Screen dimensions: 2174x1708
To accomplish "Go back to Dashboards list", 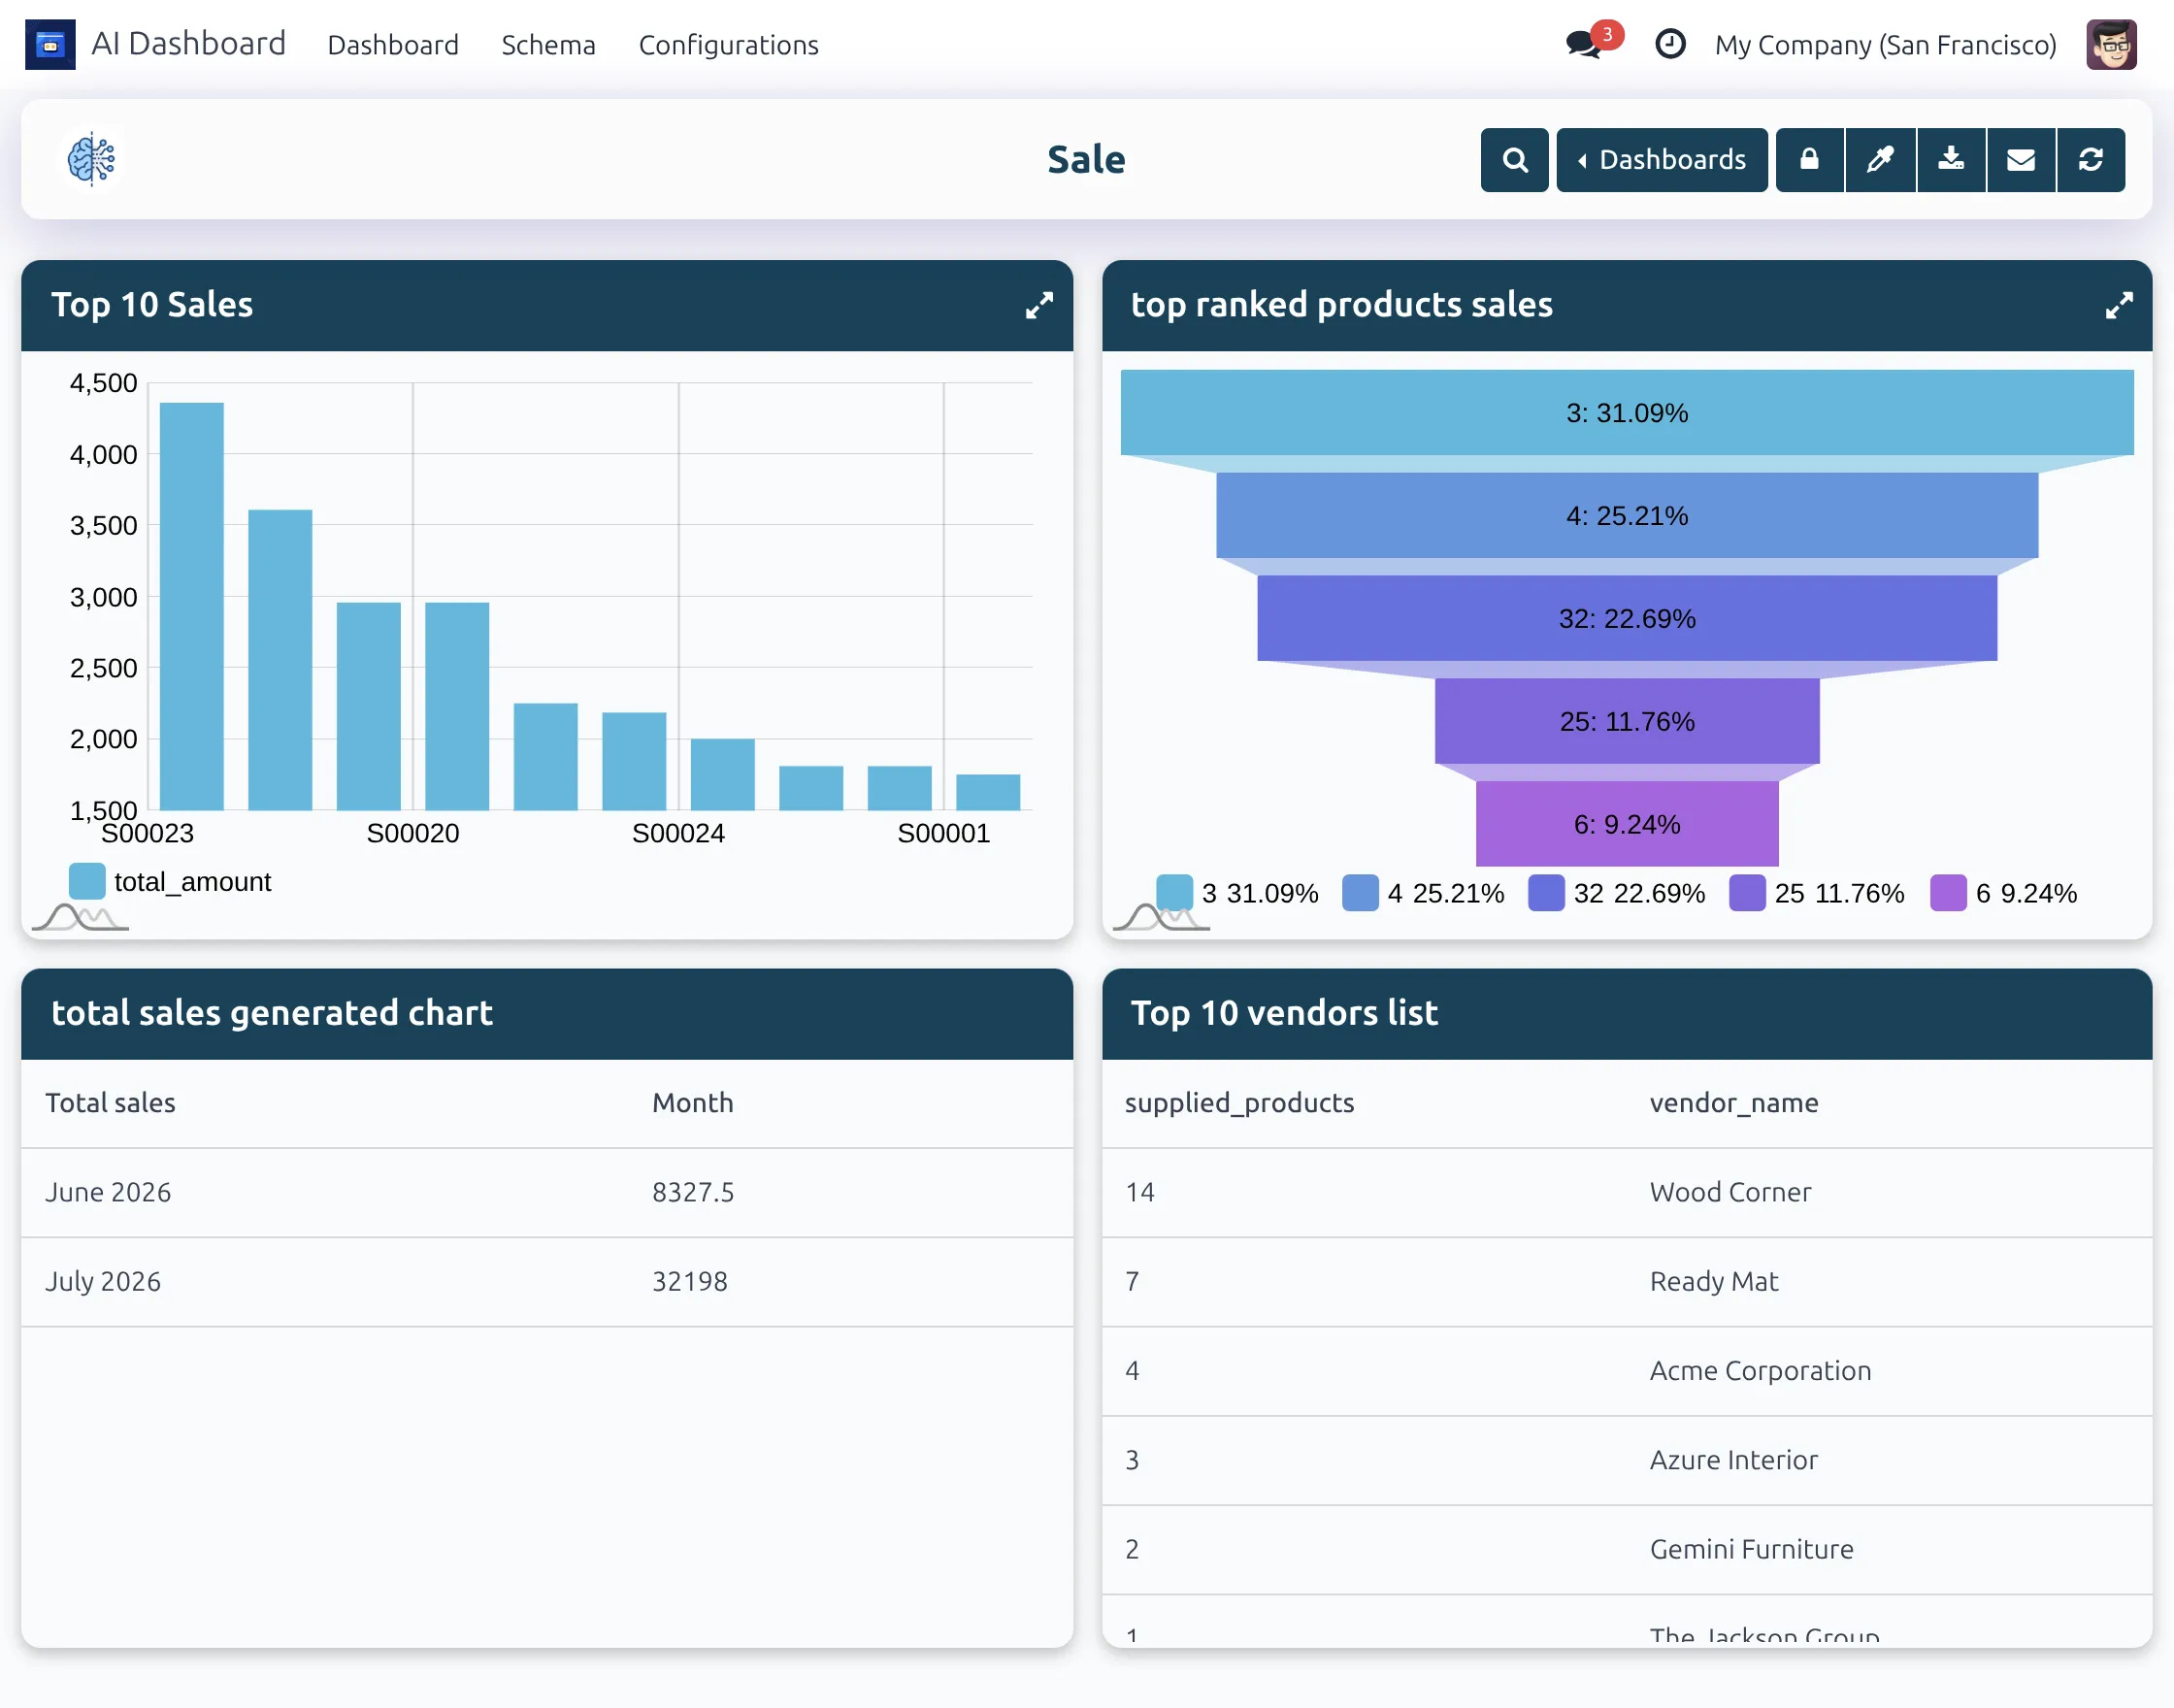I will (1662, 160).
